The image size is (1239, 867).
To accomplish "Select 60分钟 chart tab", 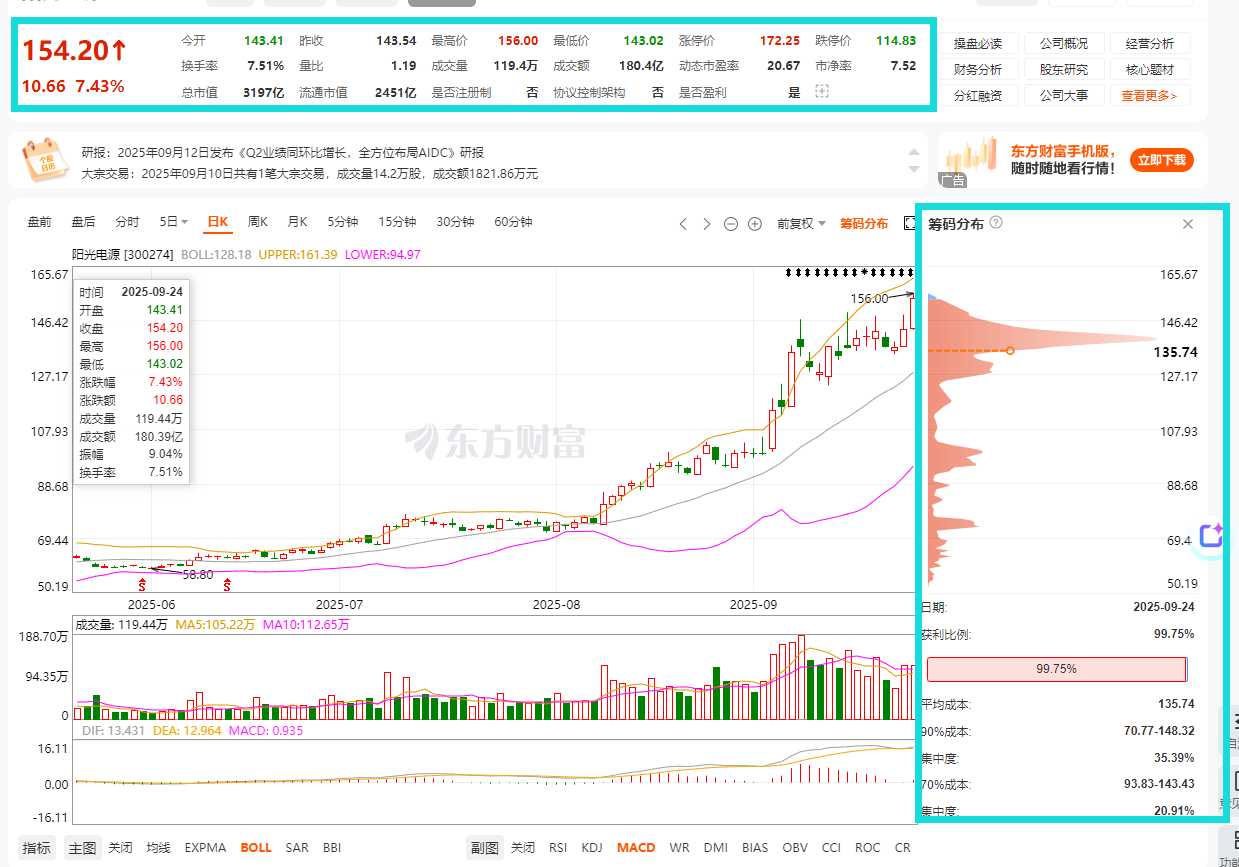I will coord(513,222).
